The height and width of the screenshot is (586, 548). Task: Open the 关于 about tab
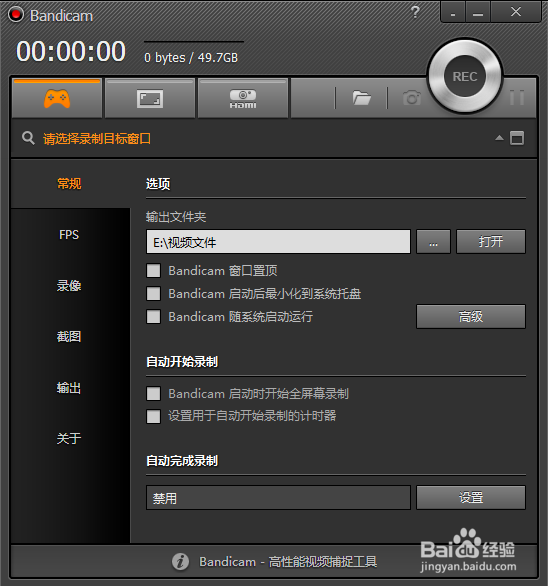(69, 438)
